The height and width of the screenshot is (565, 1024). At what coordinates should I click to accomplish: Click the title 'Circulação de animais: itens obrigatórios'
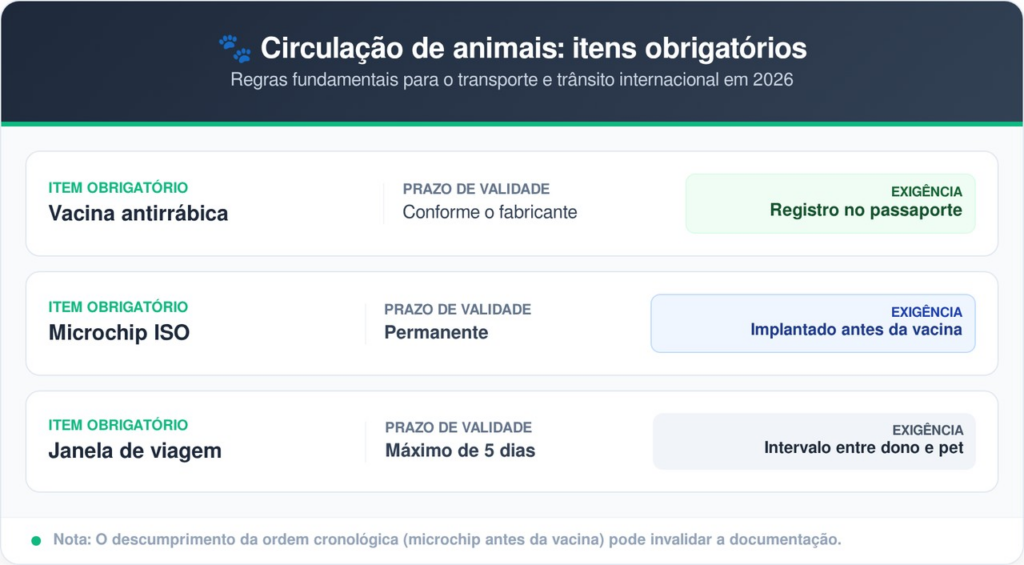point(533,48)
